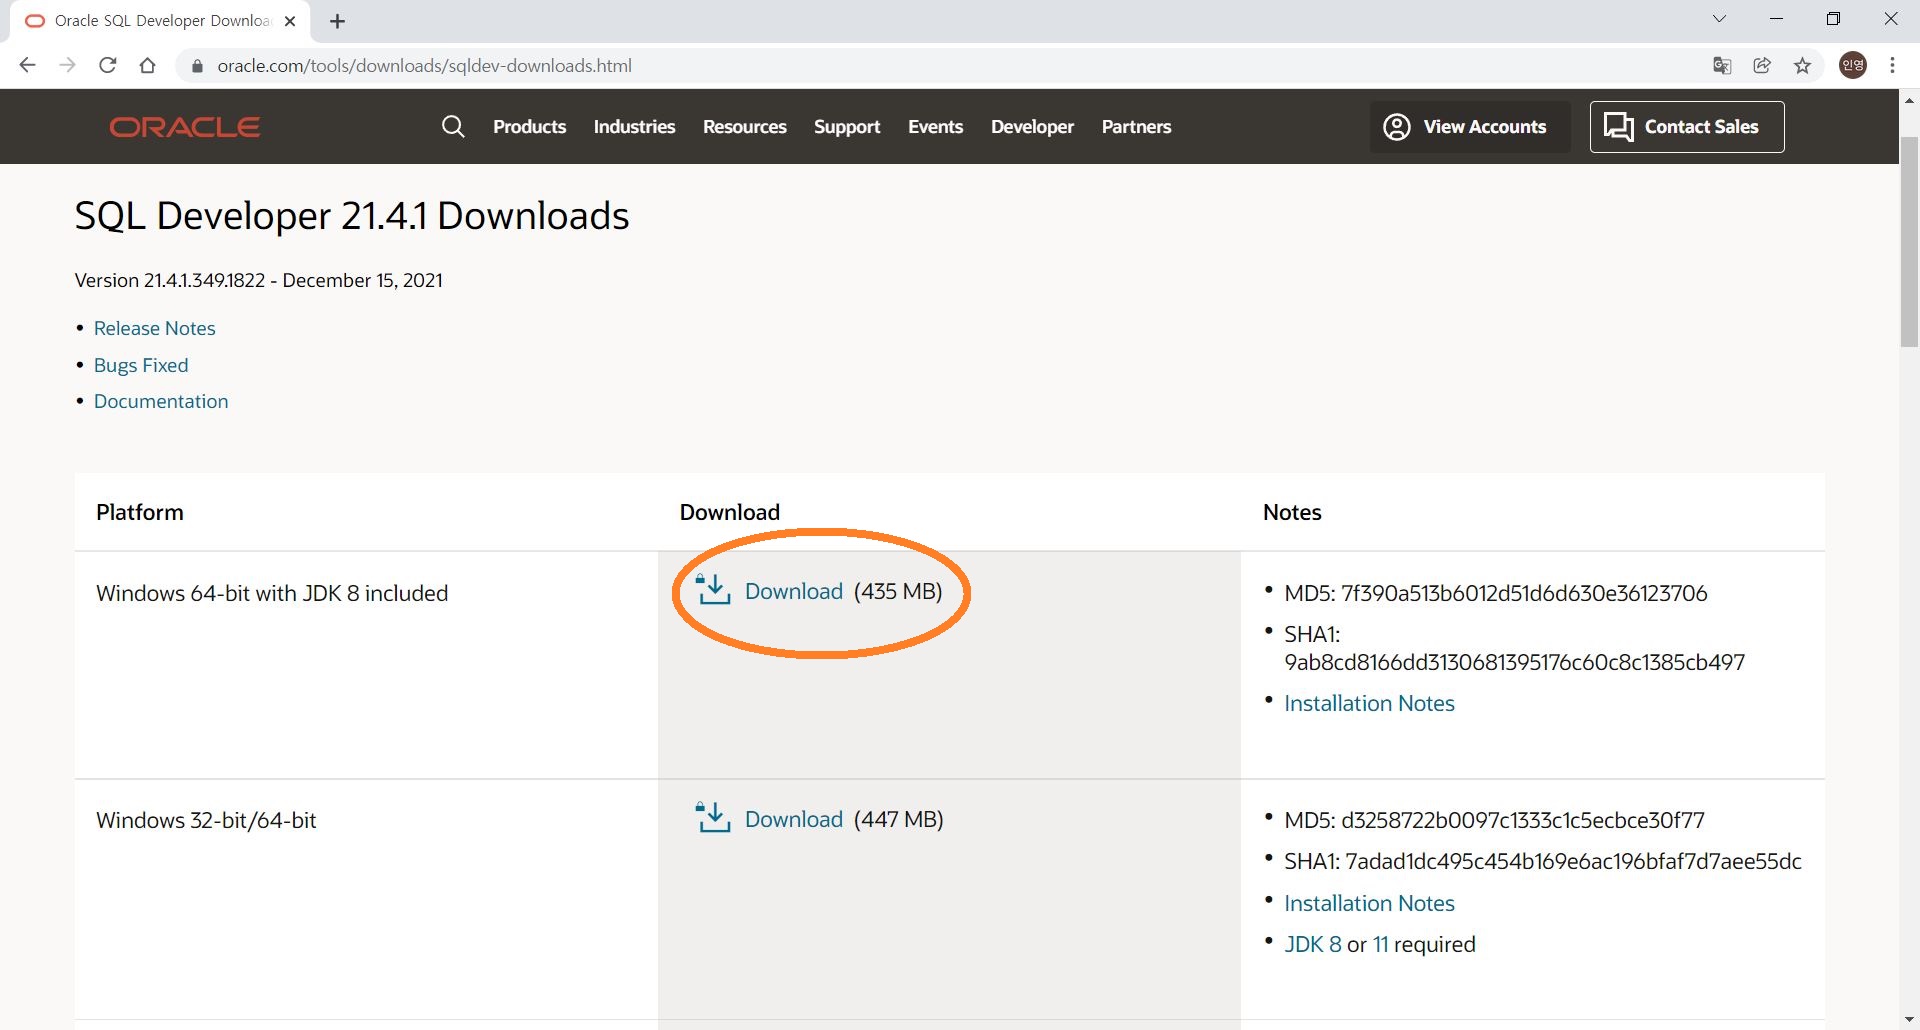
Task: Click the download icon for Windows 32-bit/64-bit
Action: [713, 818]
